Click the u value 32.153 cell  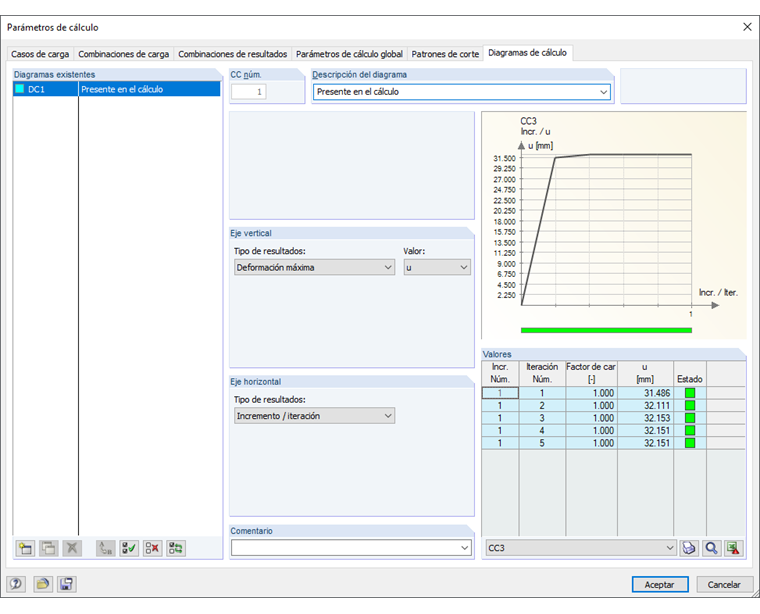pyautogui.click(x=645, y=418)
